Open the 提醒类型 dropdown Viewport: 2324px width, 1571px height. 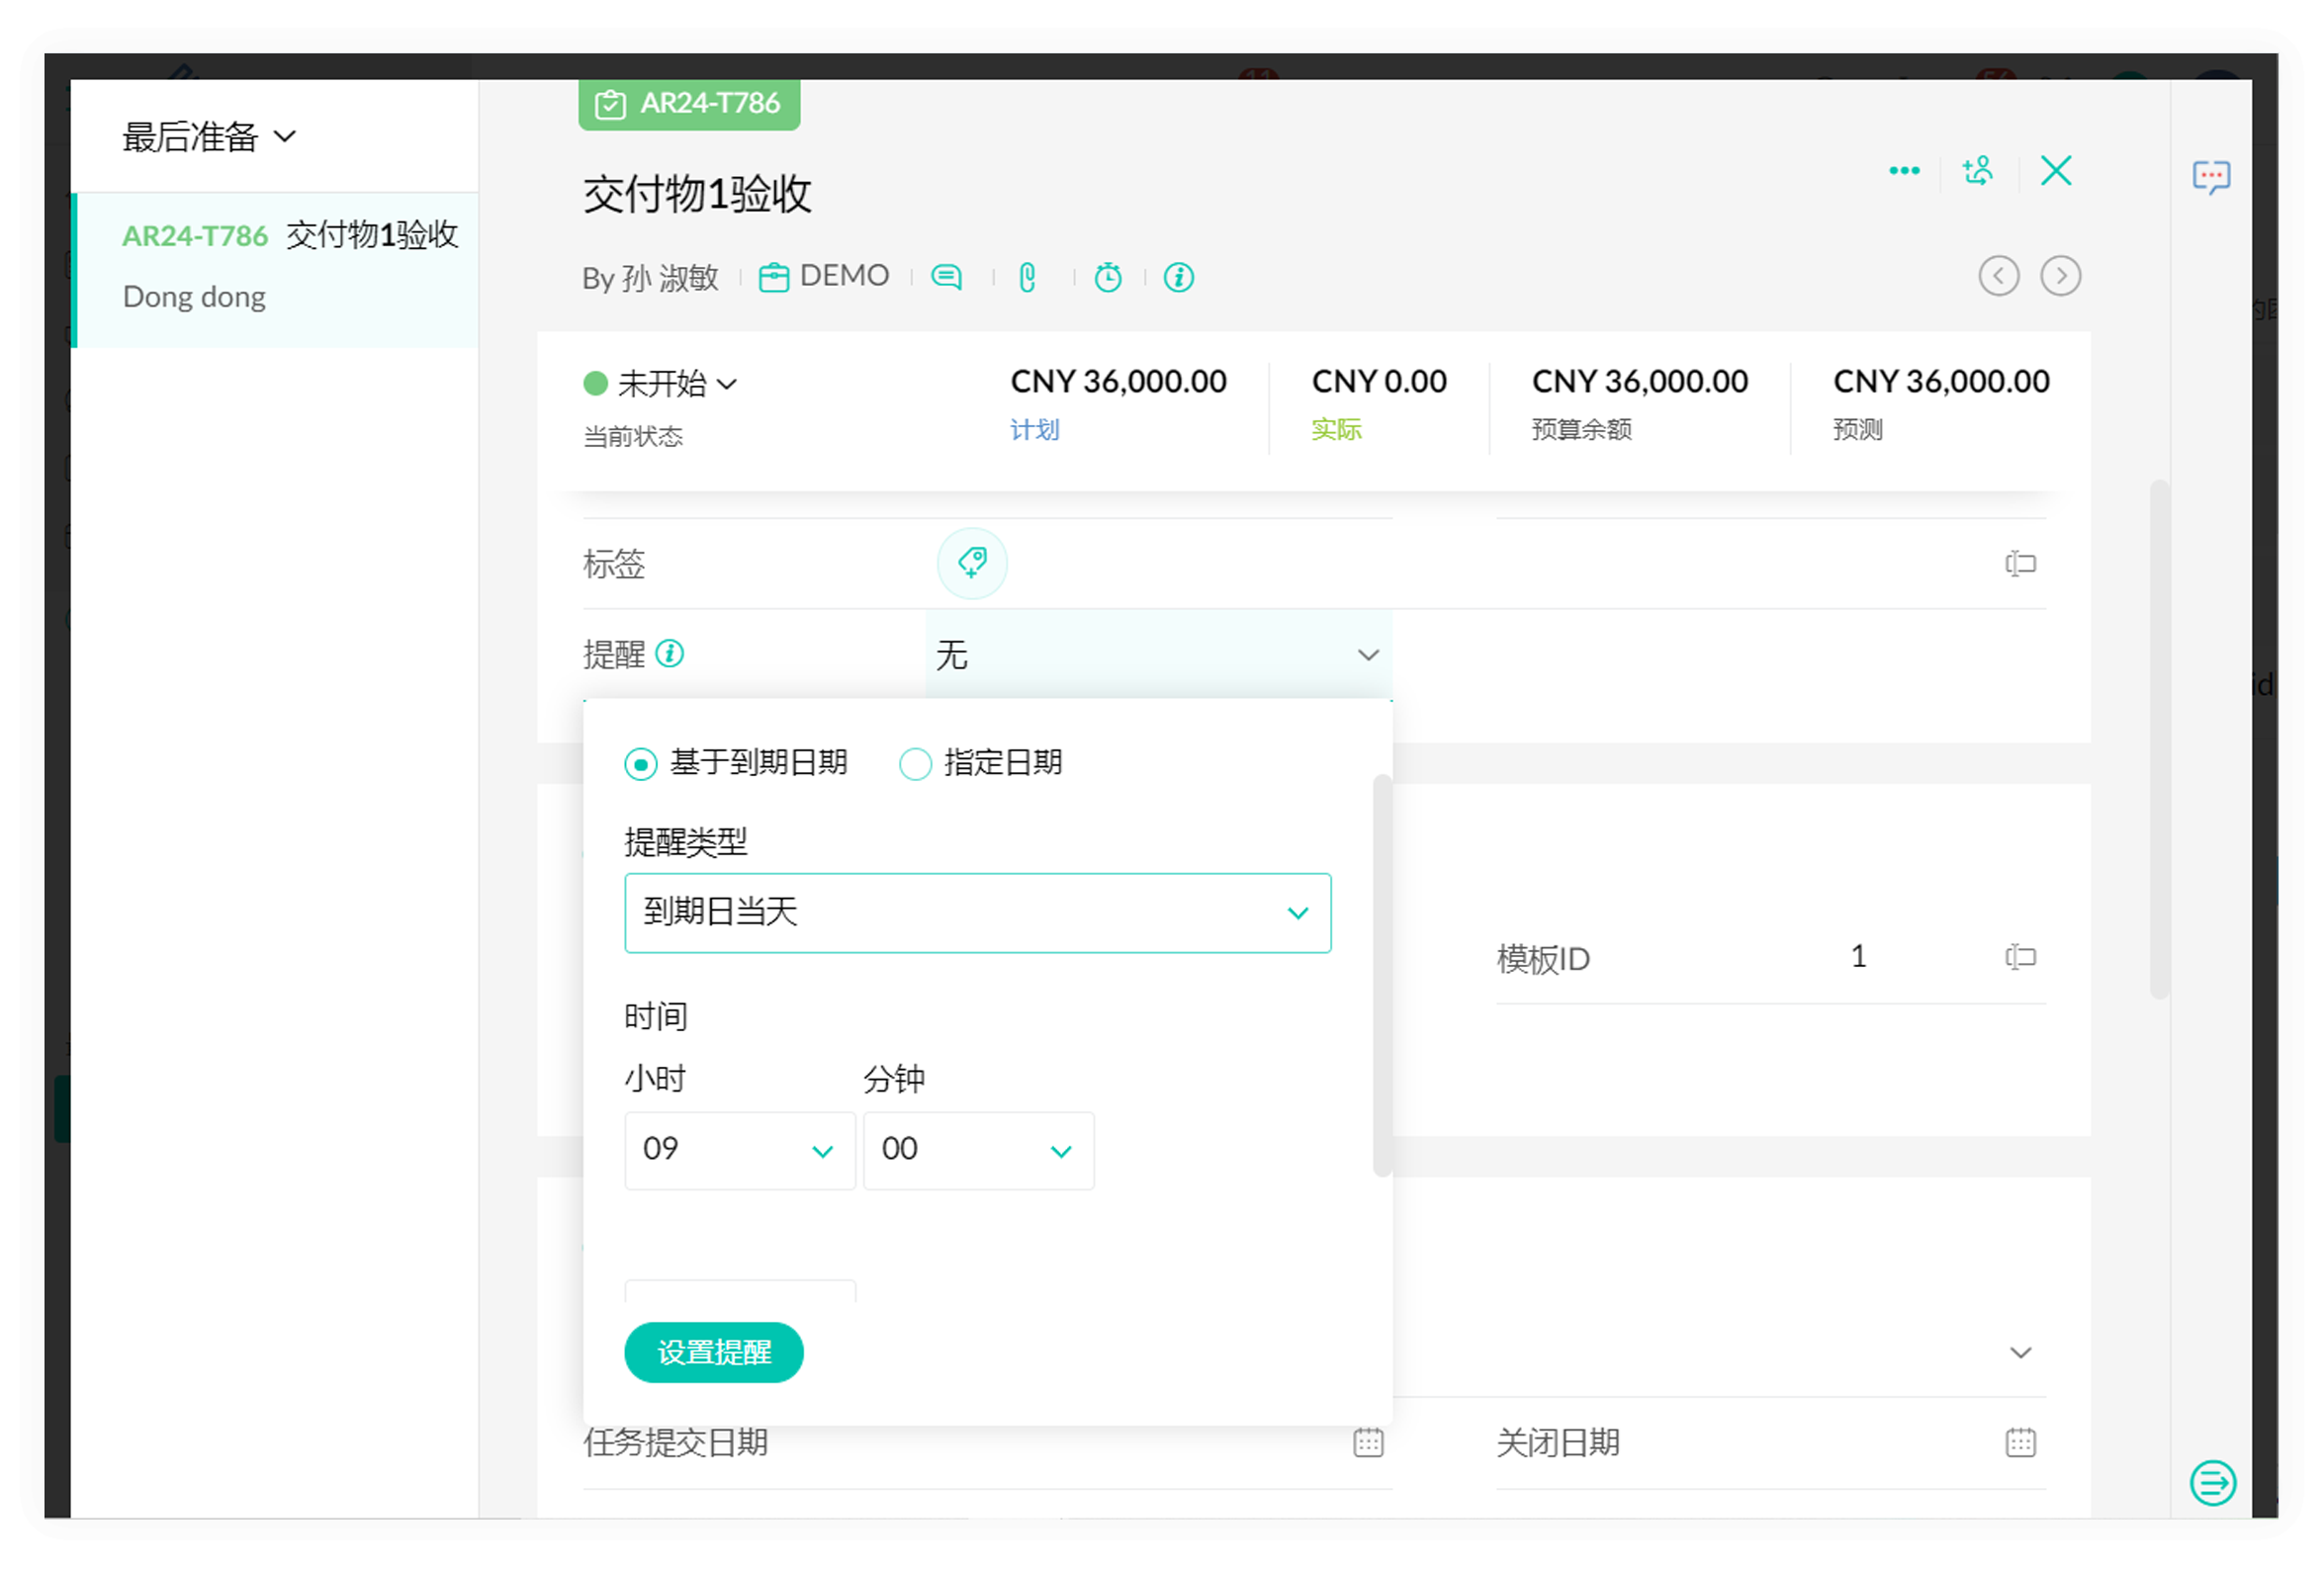[x=977, y=913]
